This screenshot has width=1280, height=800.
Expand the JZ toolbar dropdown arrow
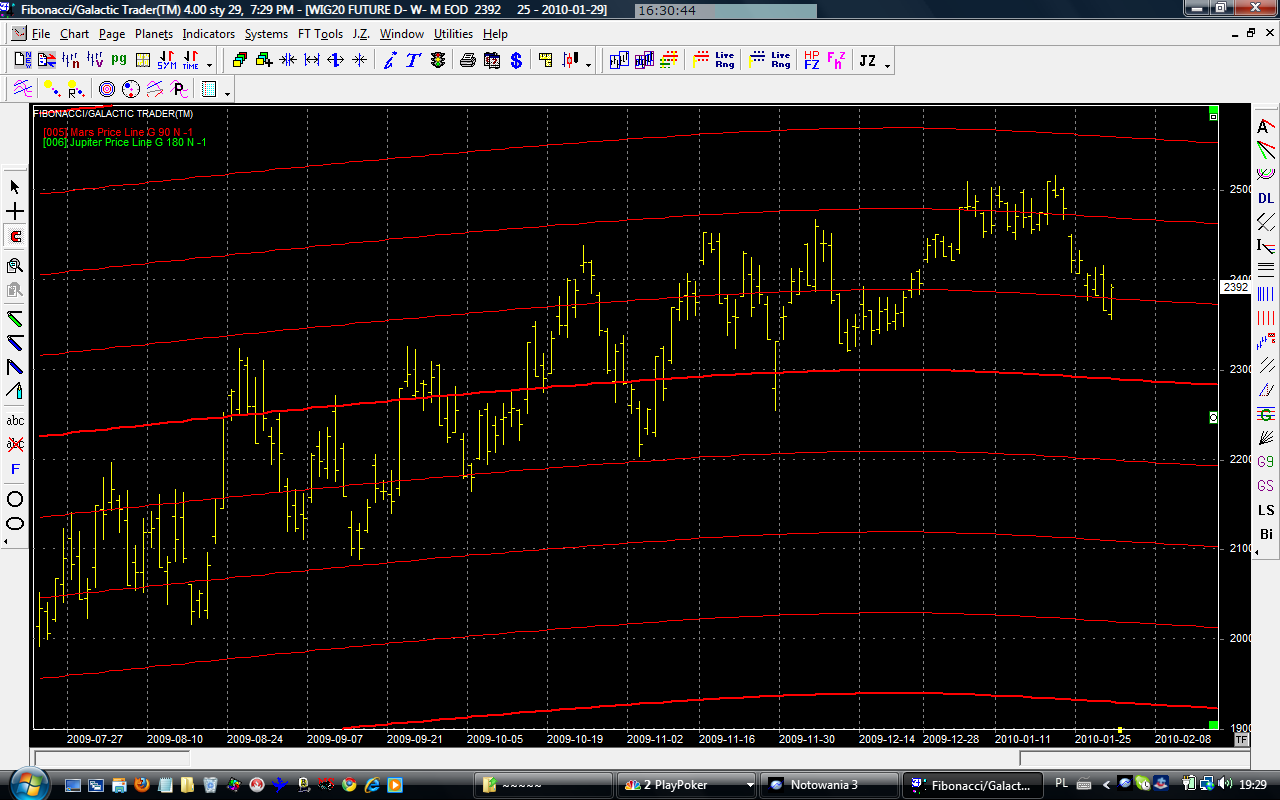click(x=887, y=65)
